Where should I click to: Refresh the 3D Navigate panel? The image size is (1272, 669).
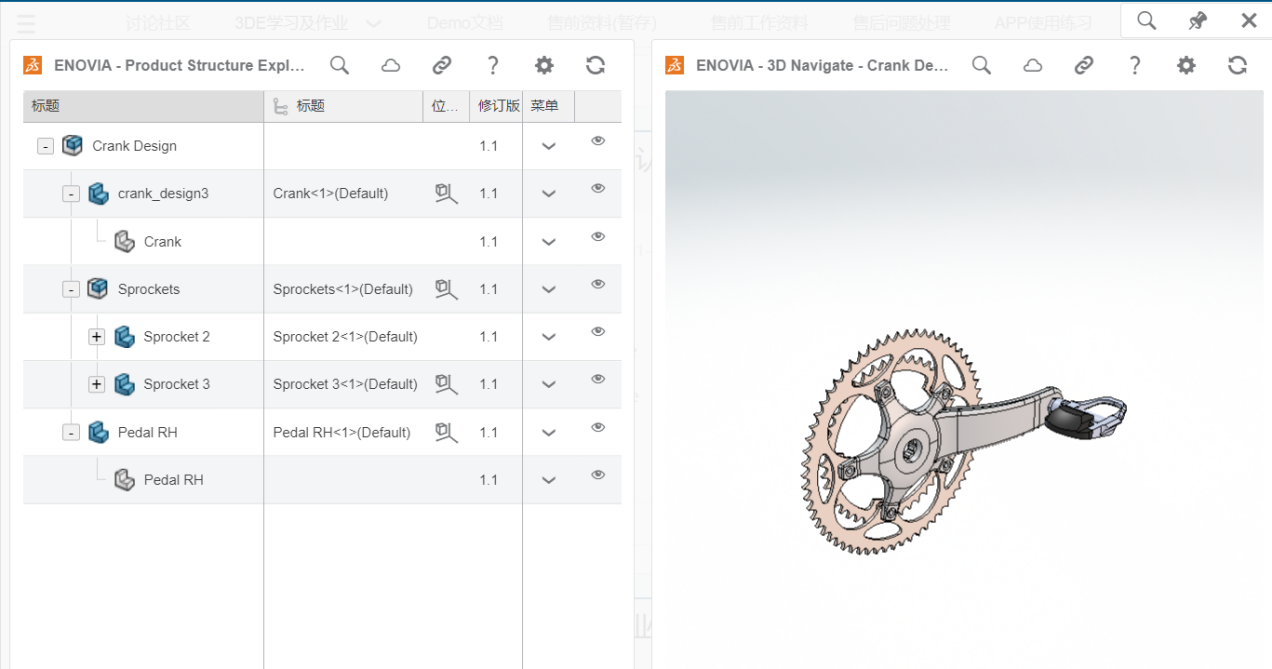pos(1237,65)
